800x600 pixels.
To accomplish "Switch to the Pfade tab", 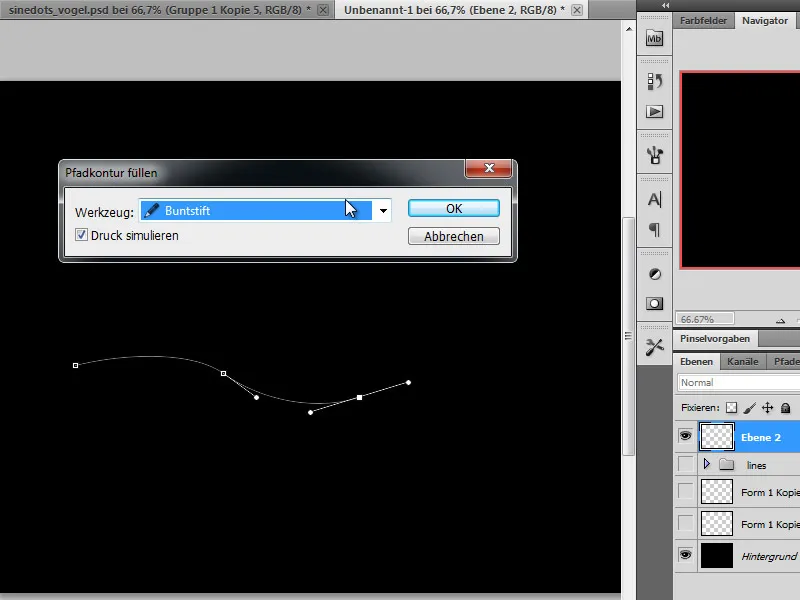I will [x=786, y=361].
